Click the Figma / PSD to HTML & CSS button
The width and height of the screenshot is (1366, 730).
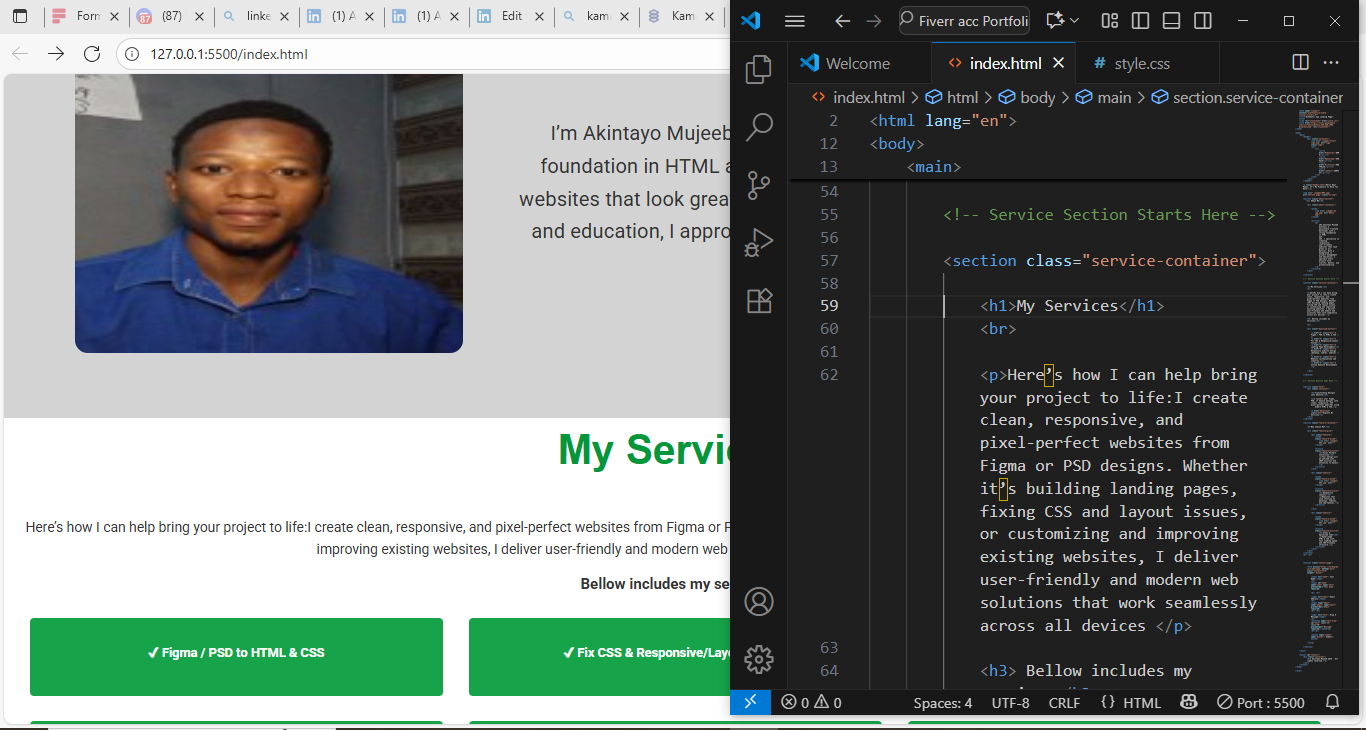coord(236,653)
